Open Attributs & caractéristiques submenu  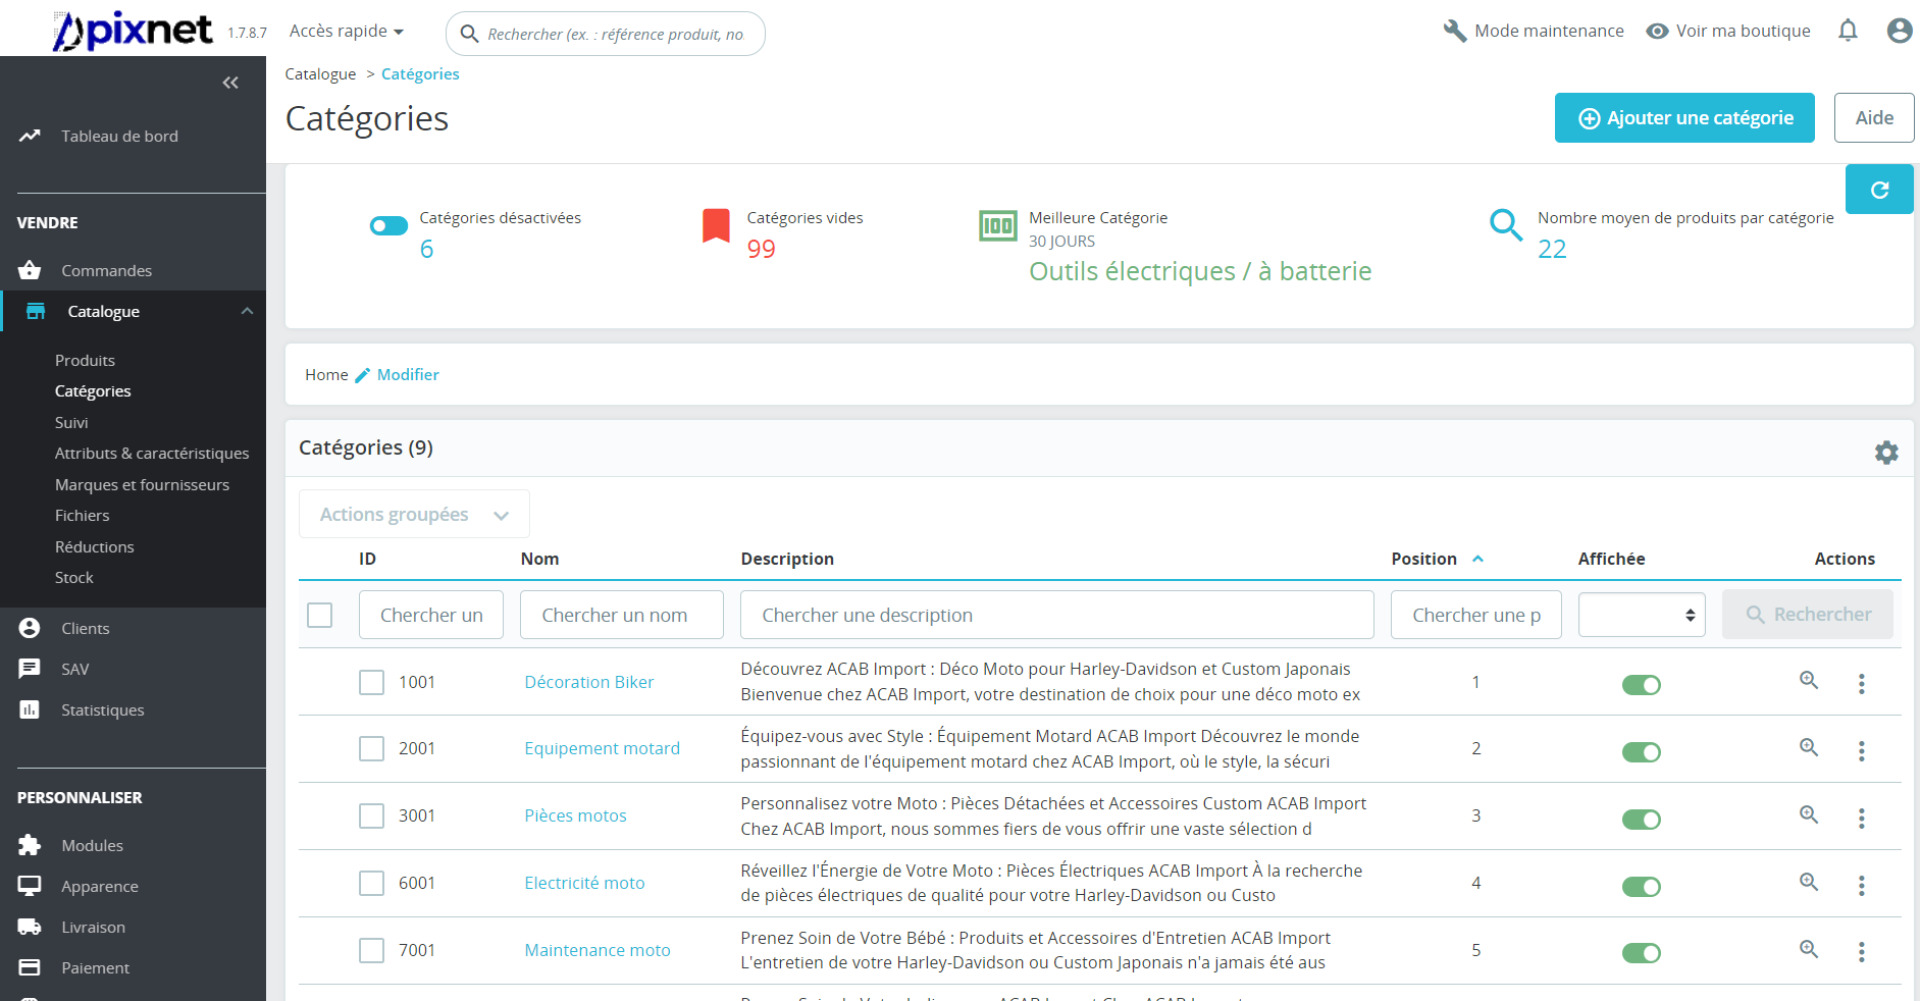tap(152, 453)
